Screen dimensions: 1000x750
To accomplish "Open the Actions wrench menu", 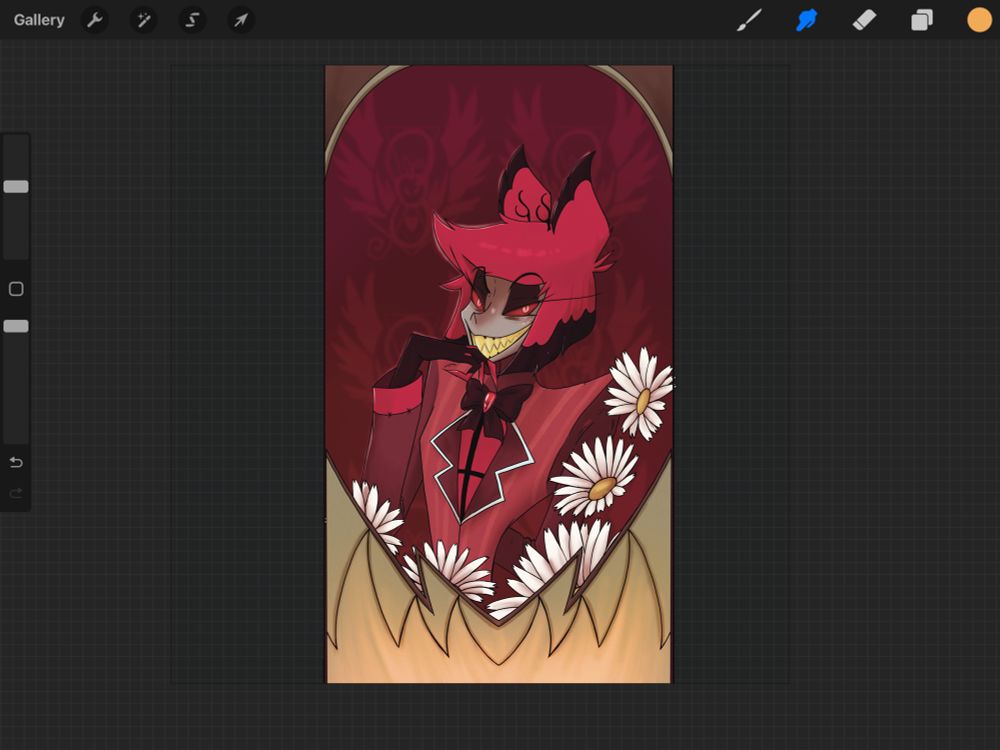I will pos(94,20).
